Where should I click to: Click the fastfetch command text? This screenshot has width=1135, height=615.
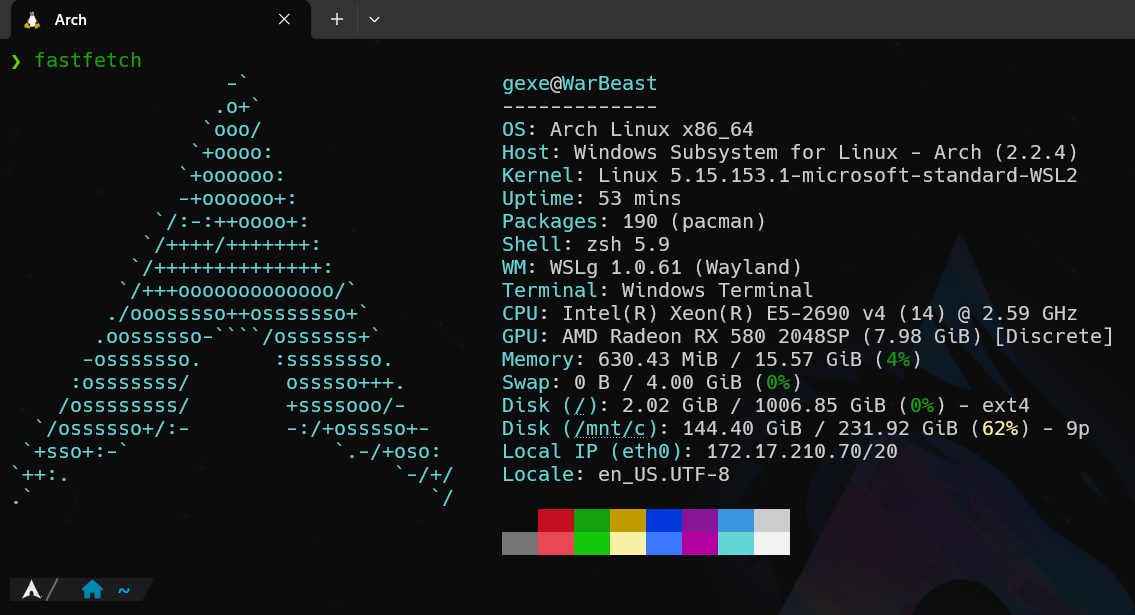click(88, 60)
